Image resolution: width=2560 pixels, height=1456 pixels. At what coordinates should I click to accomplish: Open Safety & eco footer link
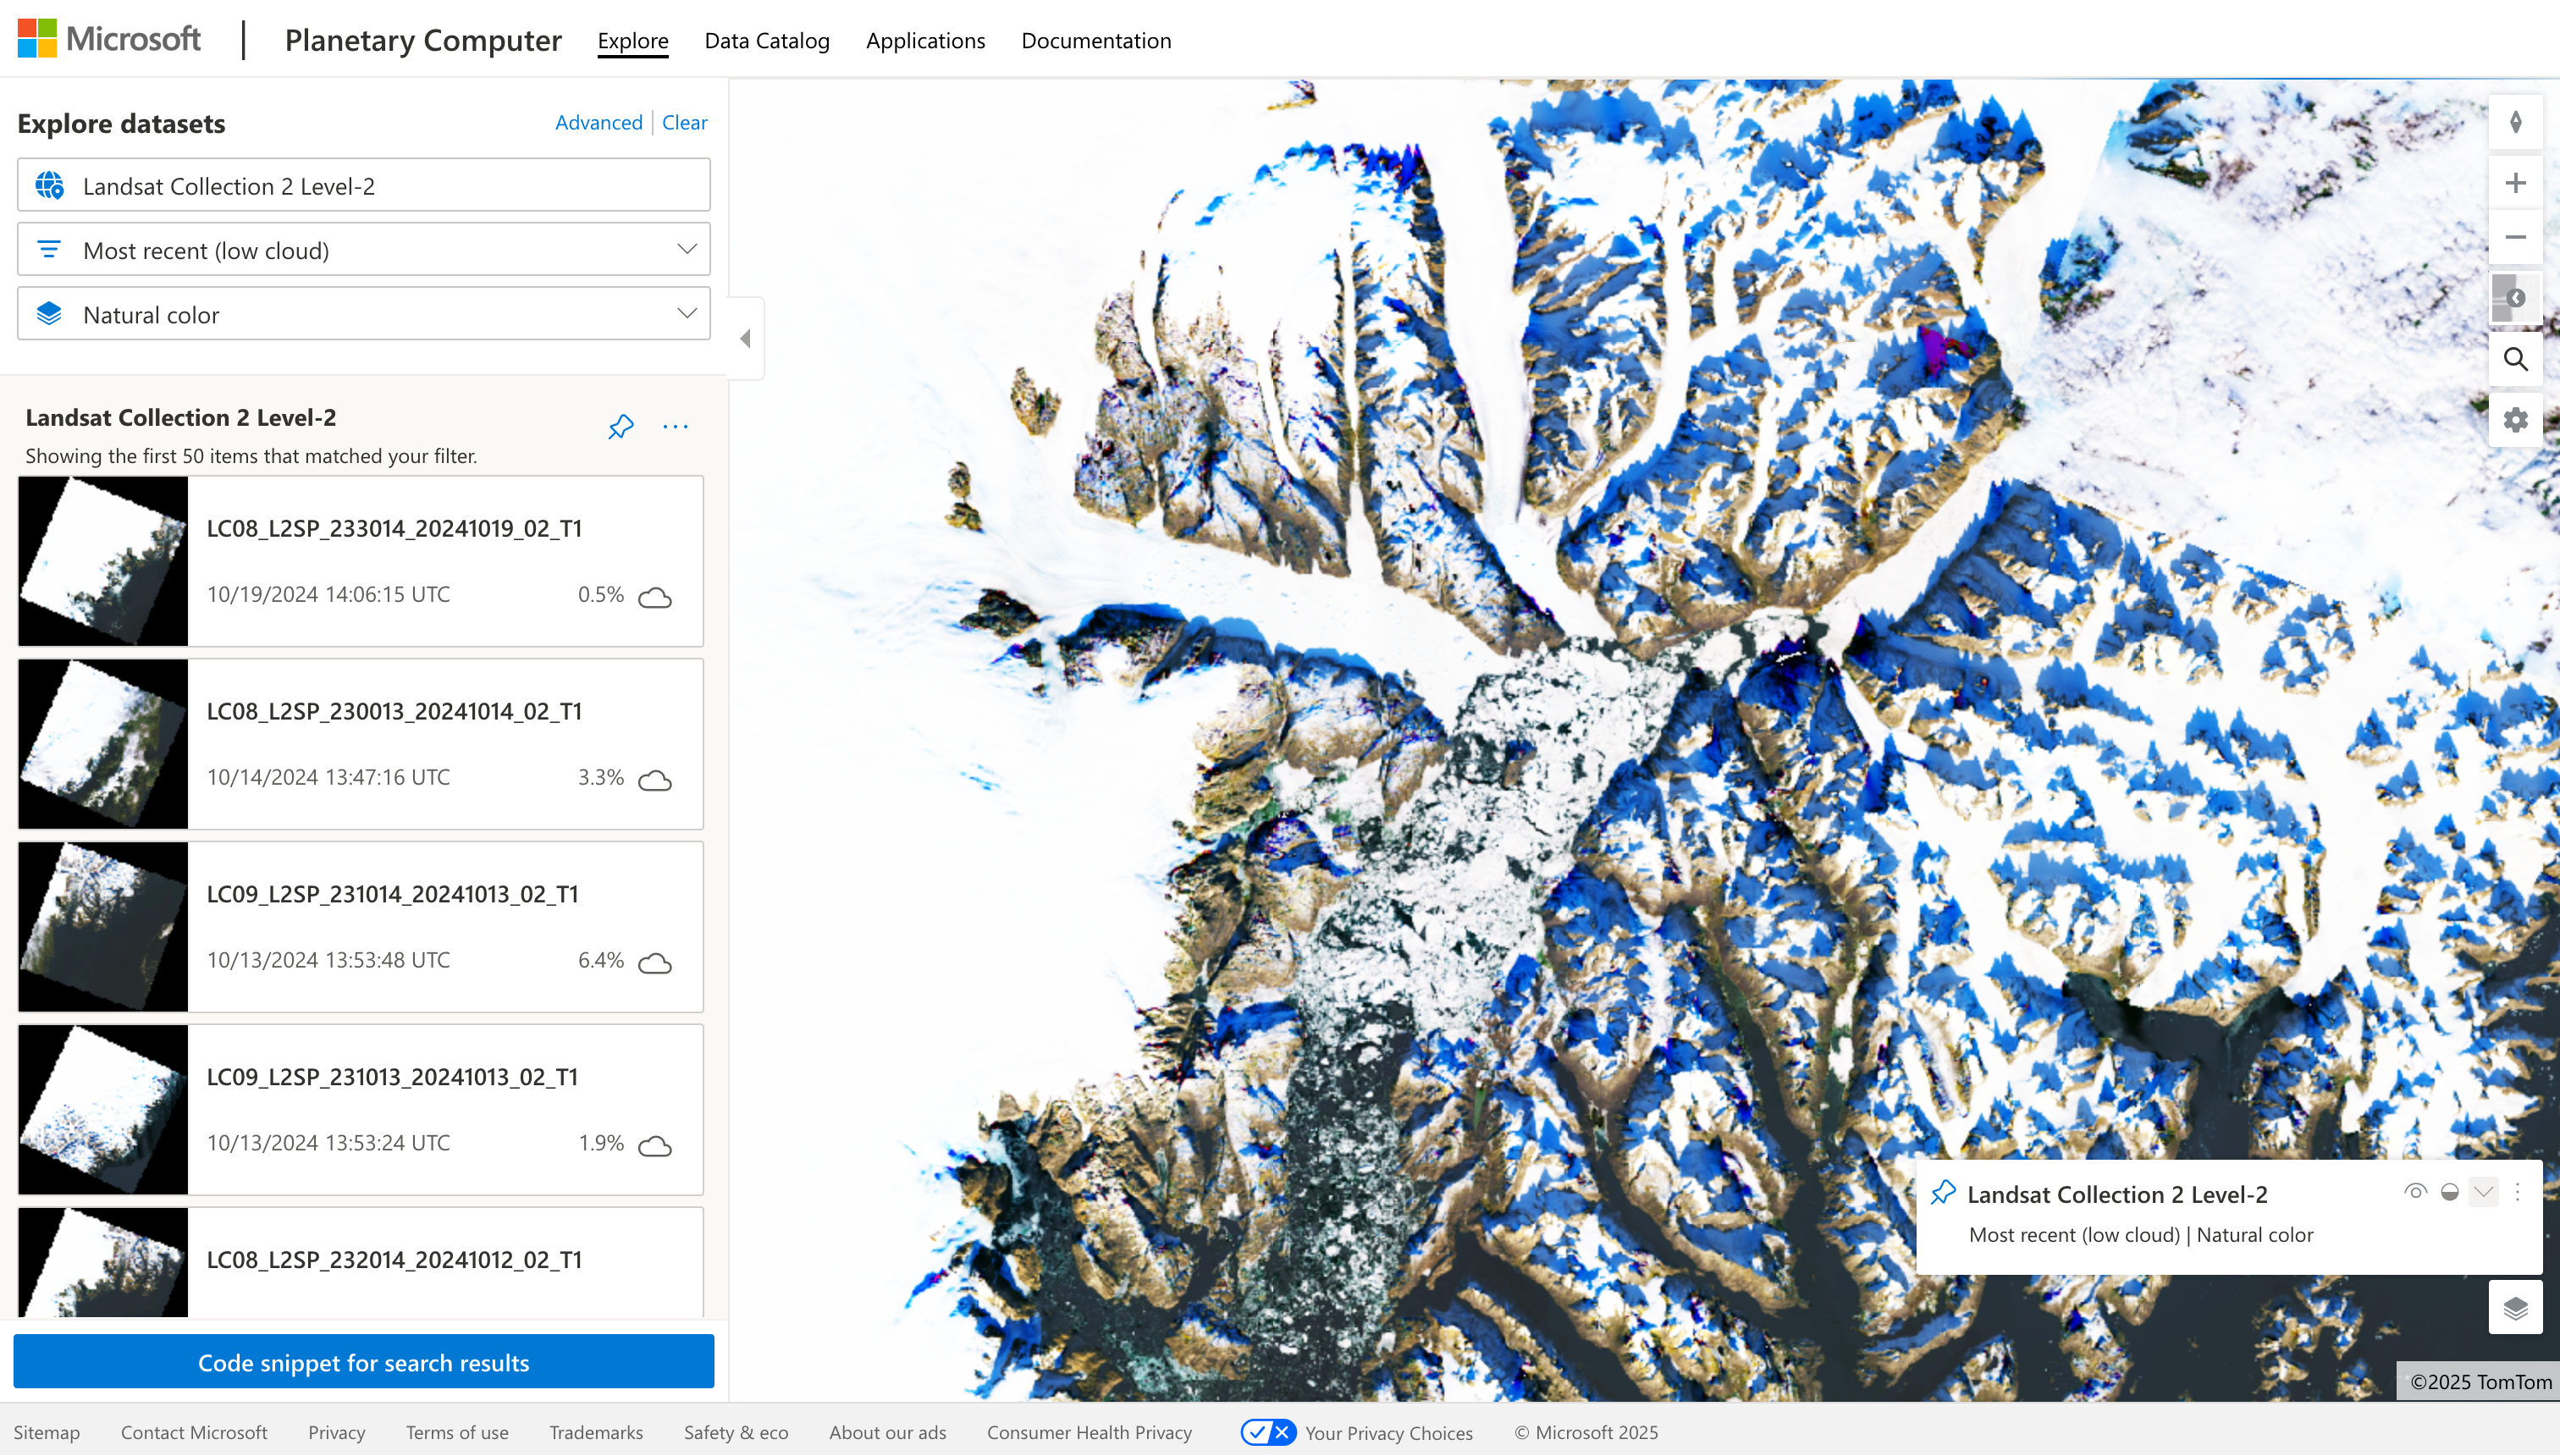pos(736,1433)
